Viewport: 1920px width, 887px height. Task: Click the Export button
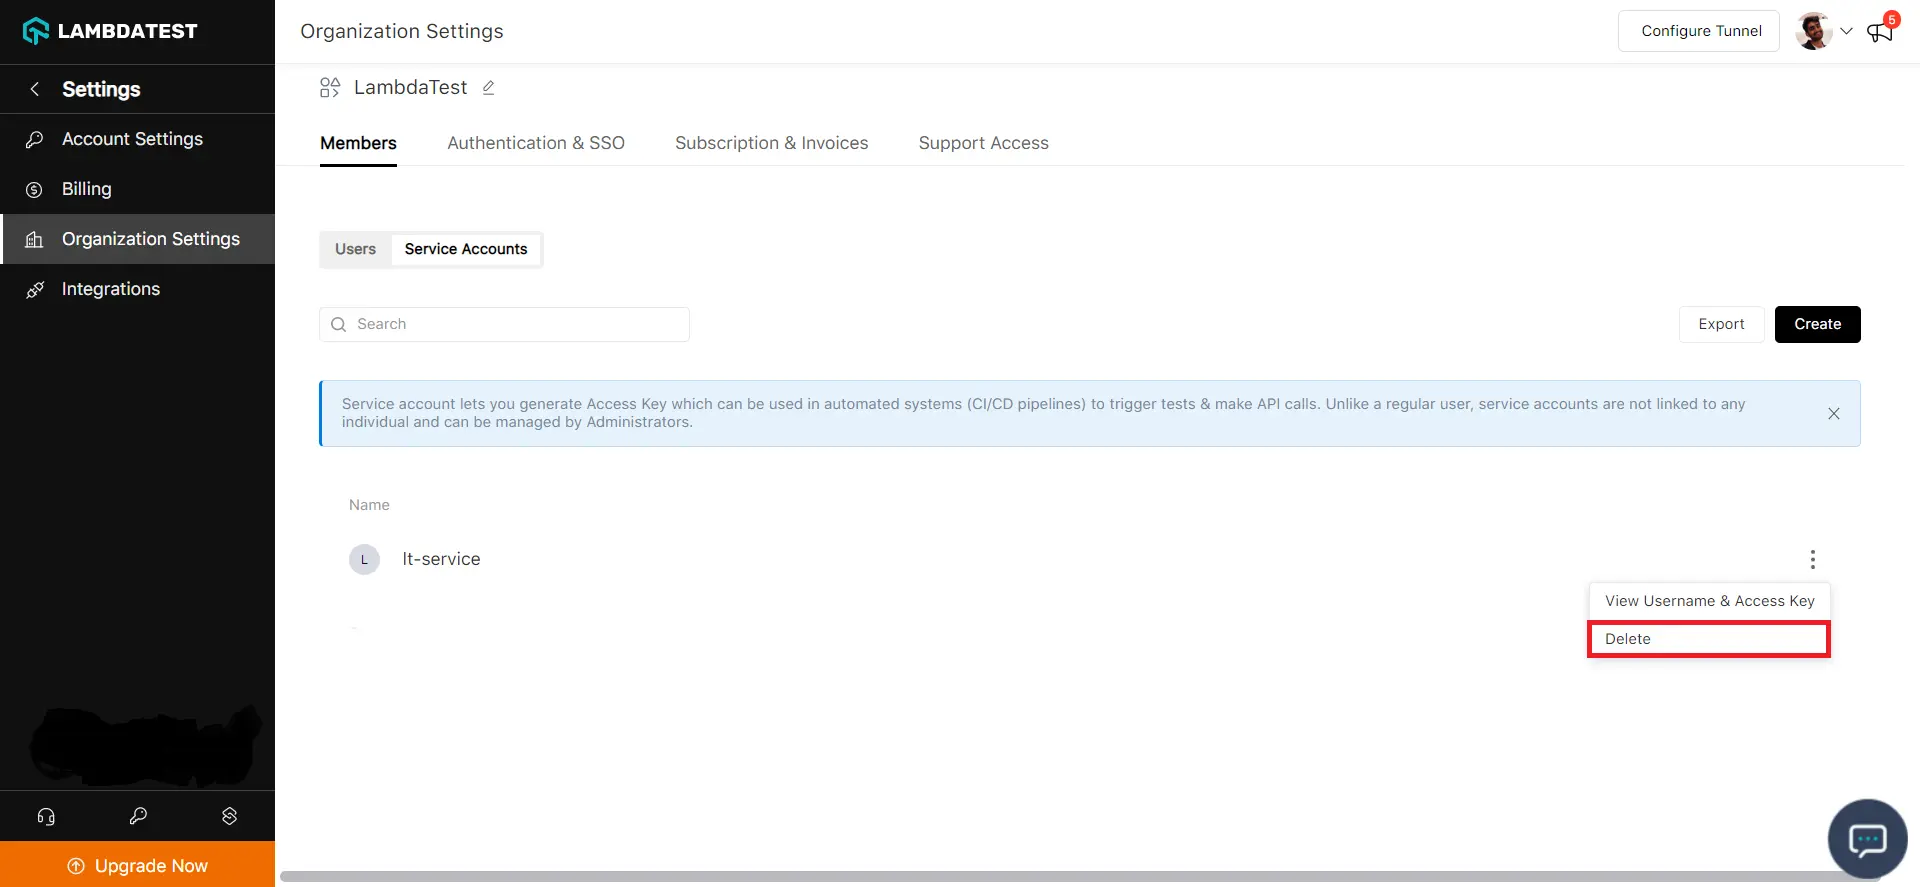click(x=1720, y=324)
